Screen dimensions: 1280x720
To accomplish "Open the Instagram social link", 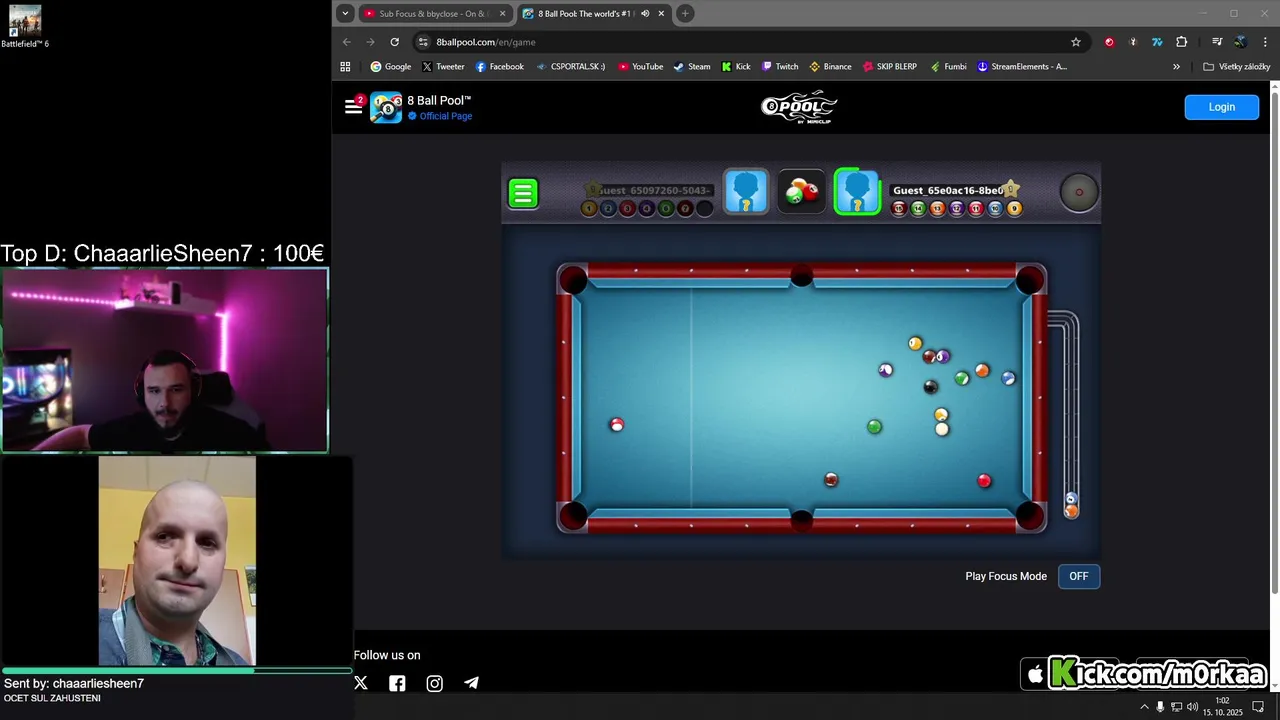I will 434,683.
